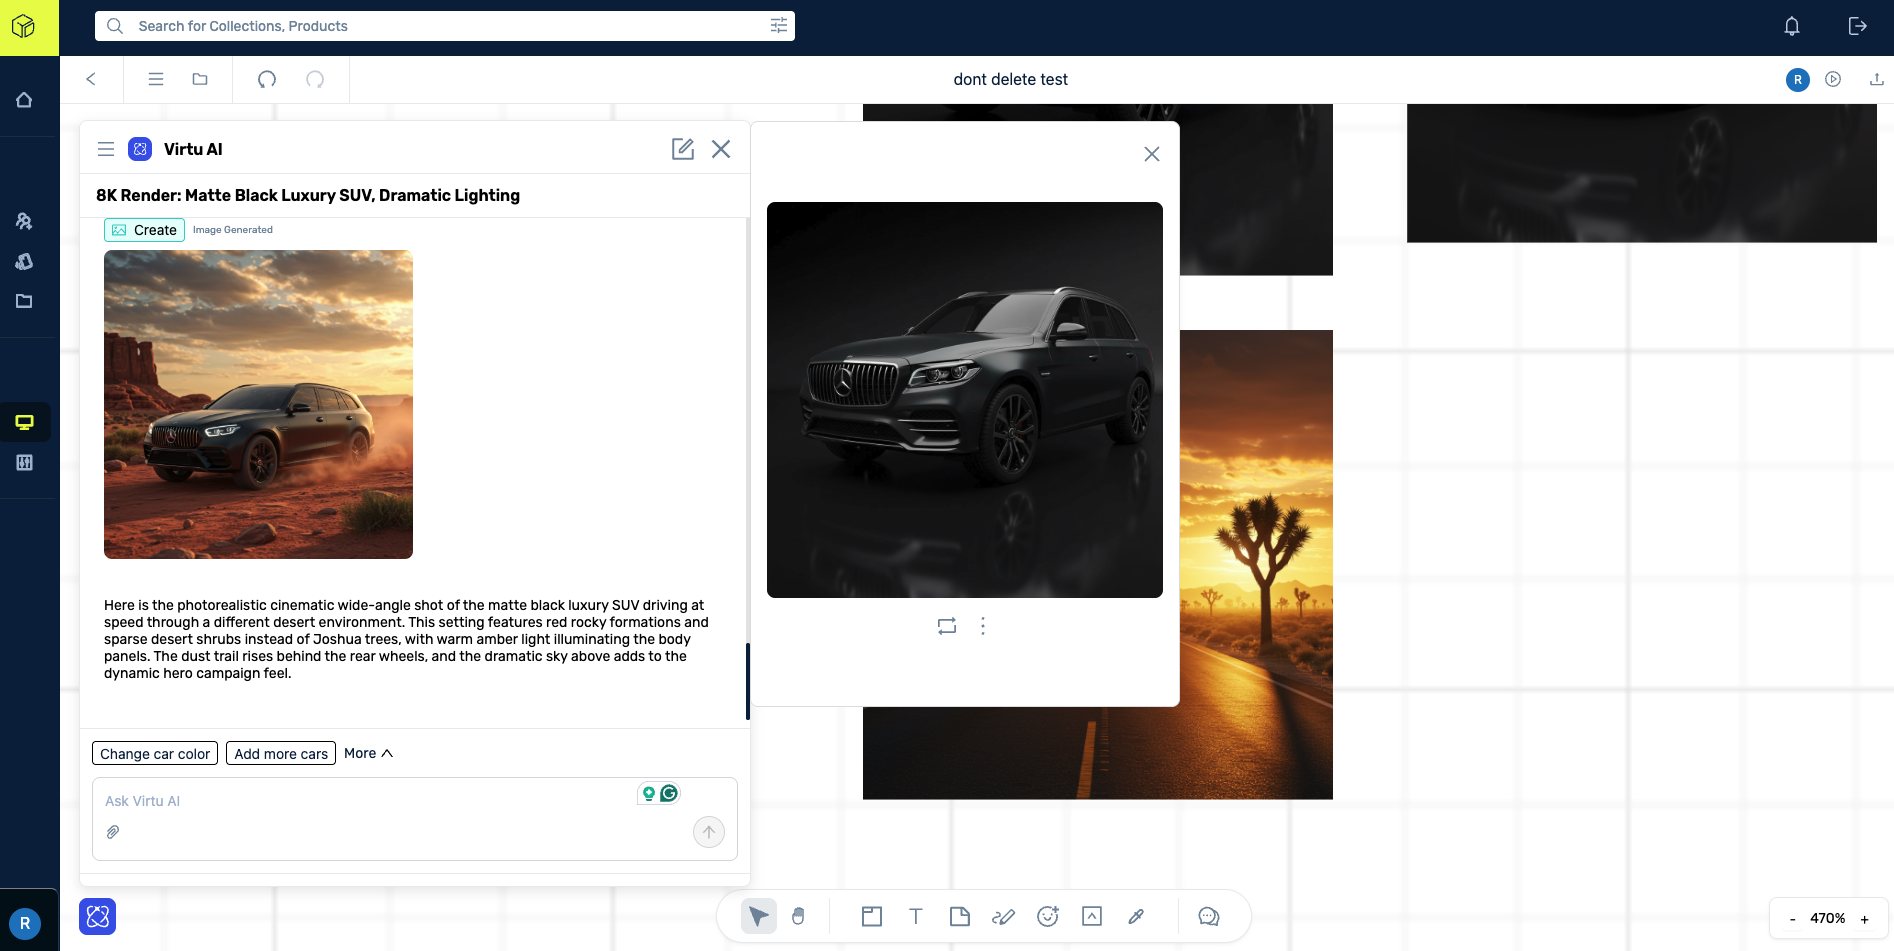
Task: Select the Create tab above generated image
Action: tap(144, 229)
